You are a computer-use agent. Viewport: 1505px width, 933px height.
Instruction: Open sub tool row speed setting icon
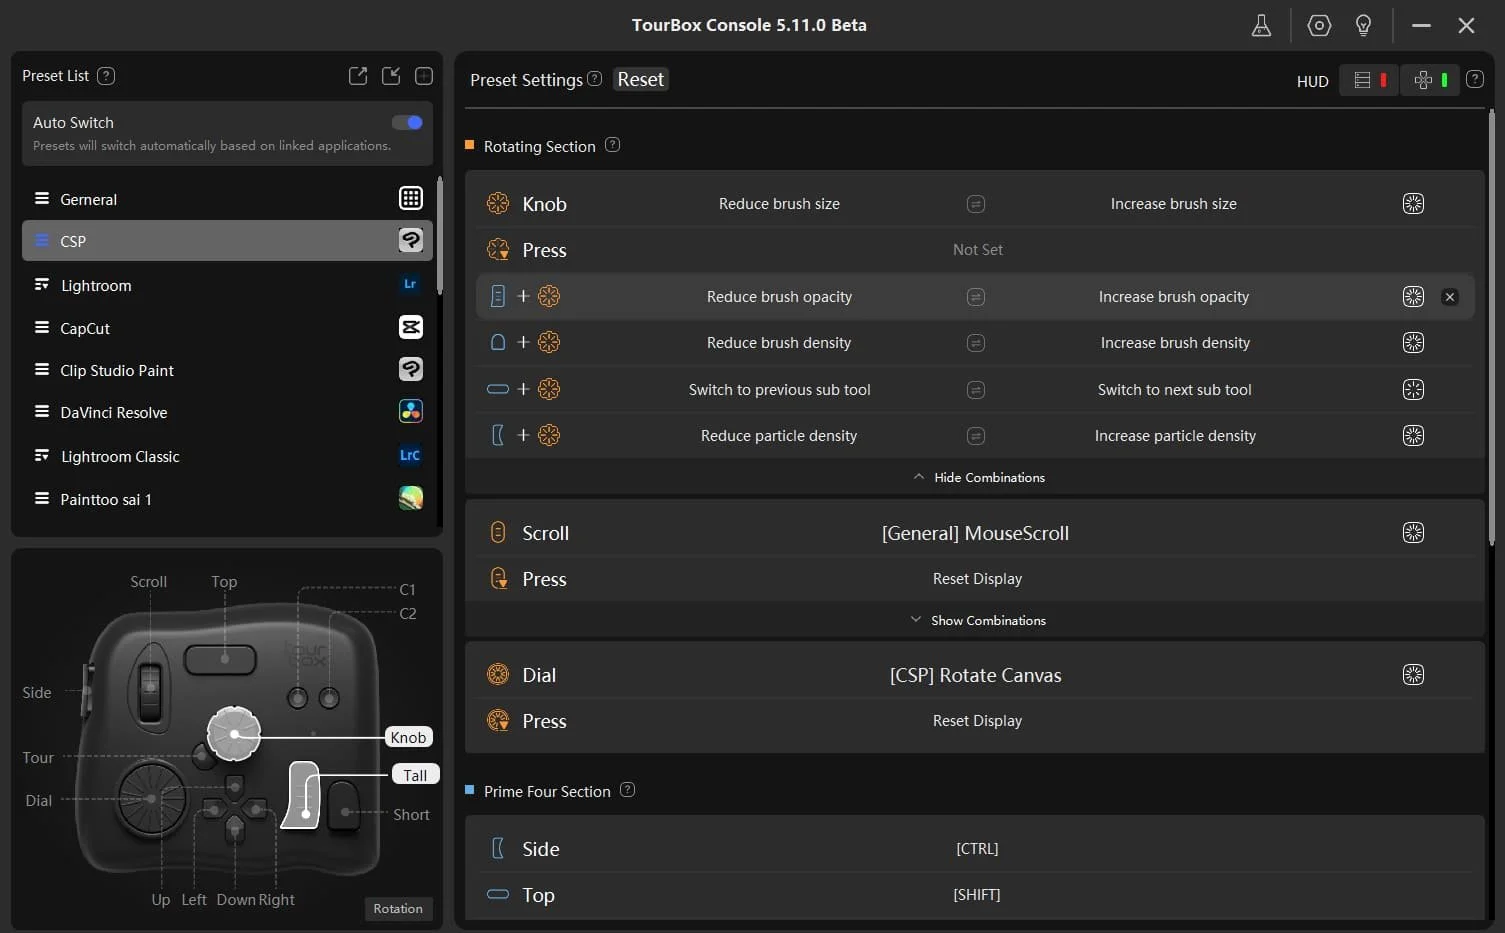[x=1413, y=390]
